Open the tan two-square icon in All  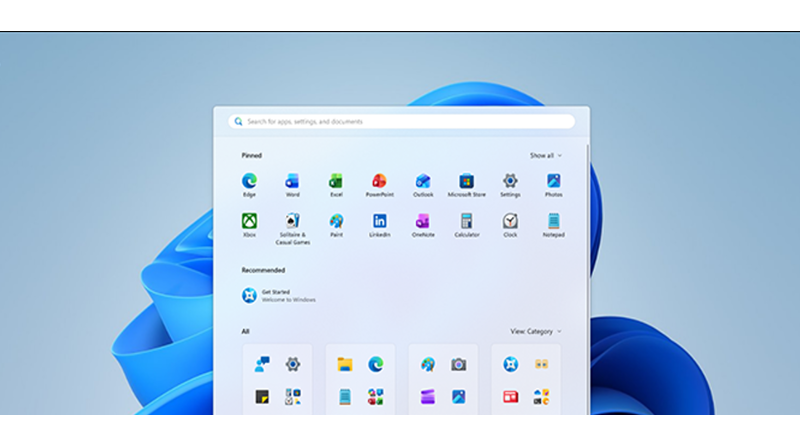(x=541, y=364)
